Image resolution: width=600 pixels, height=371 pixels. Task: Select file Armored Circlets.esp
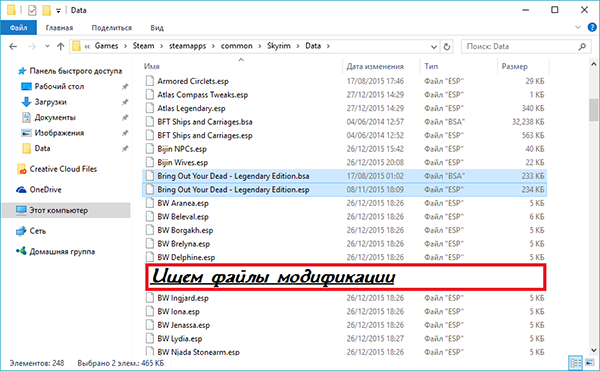coord(193,81)
